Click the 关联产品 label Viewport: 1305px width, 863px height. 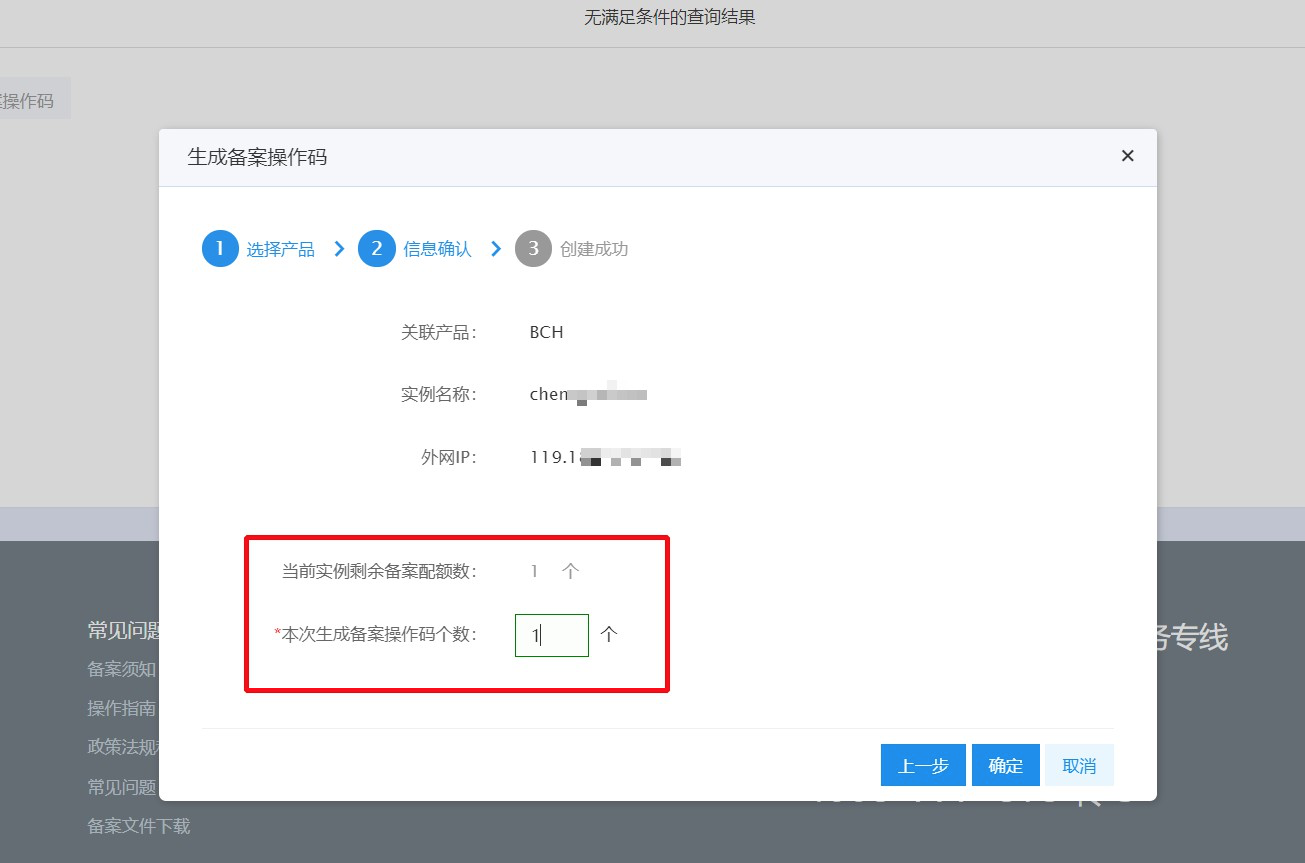coord(439,333)
